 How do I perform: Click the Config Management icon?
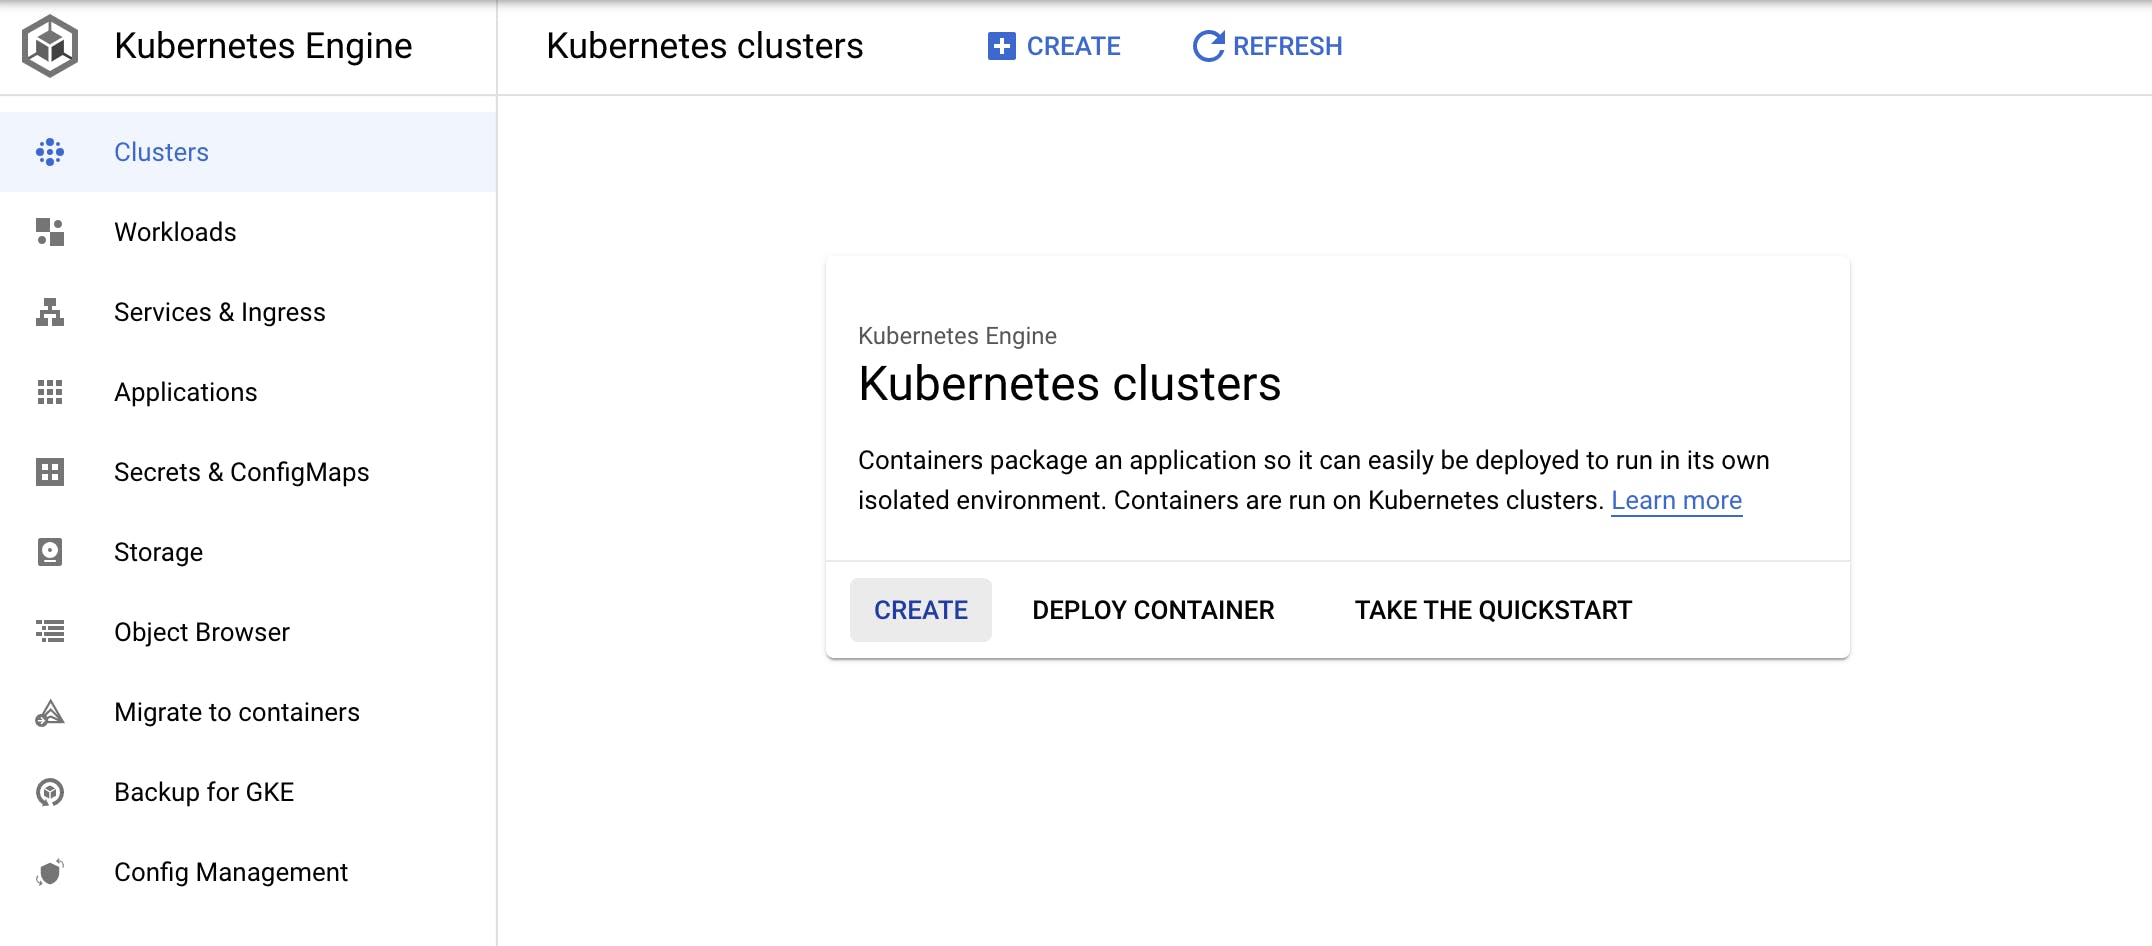(x=50, y=872)
